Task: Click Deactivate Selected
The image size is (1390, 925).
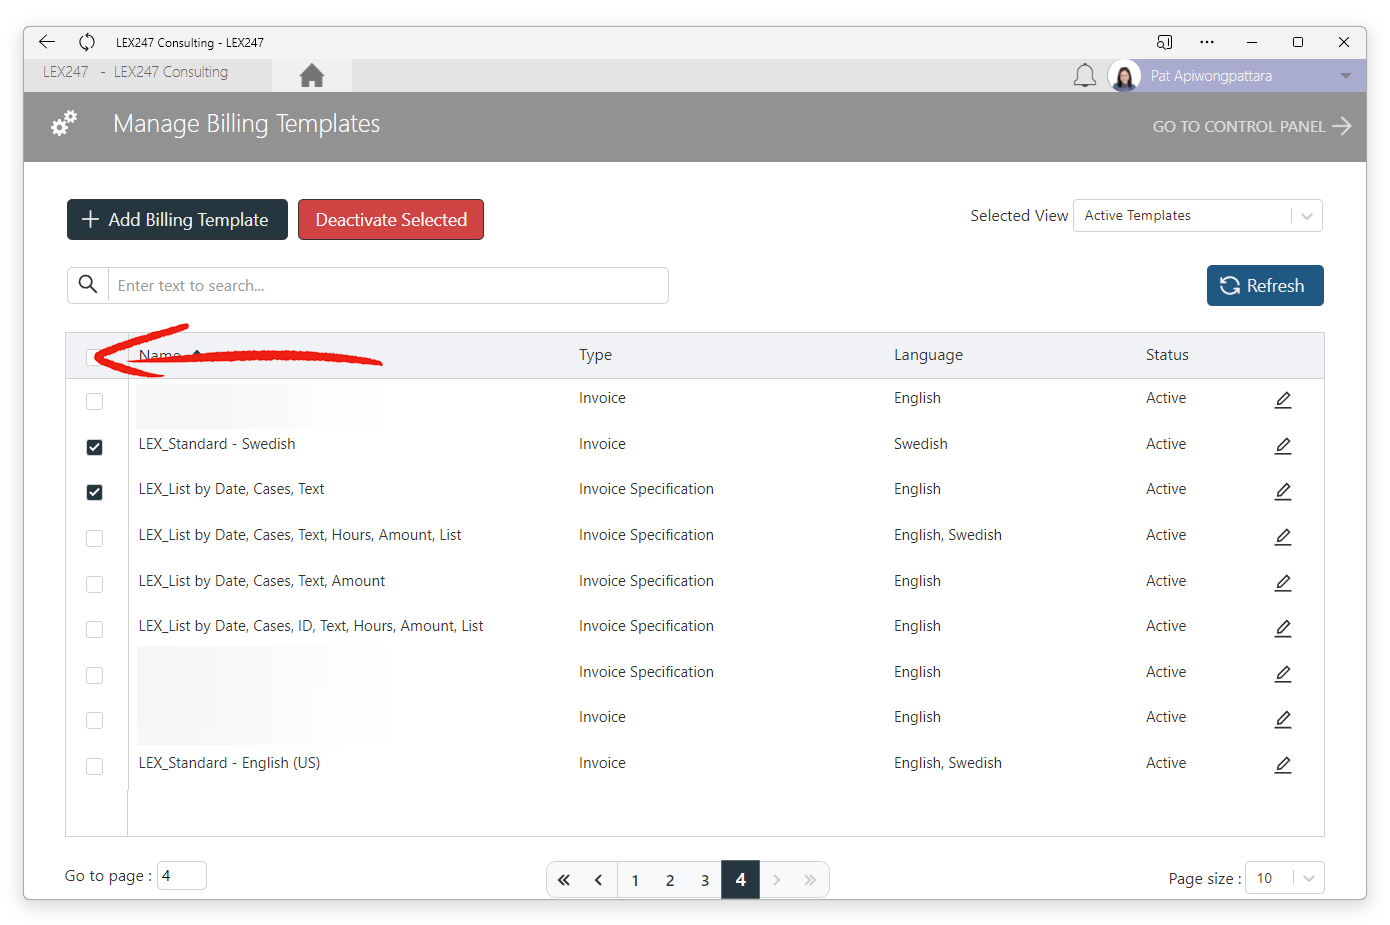Action: [x=391, y=220]
